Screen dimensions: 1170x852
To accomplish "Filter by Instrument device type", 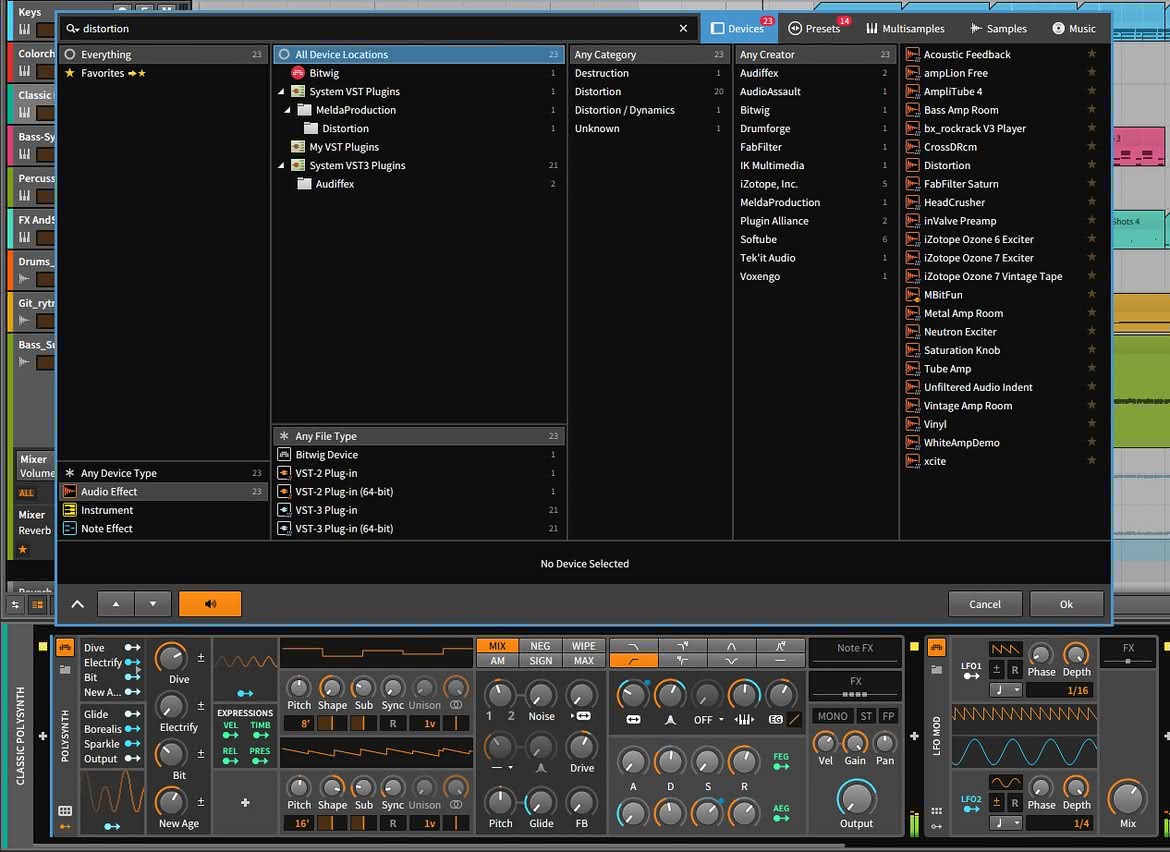I will (163, 510).
